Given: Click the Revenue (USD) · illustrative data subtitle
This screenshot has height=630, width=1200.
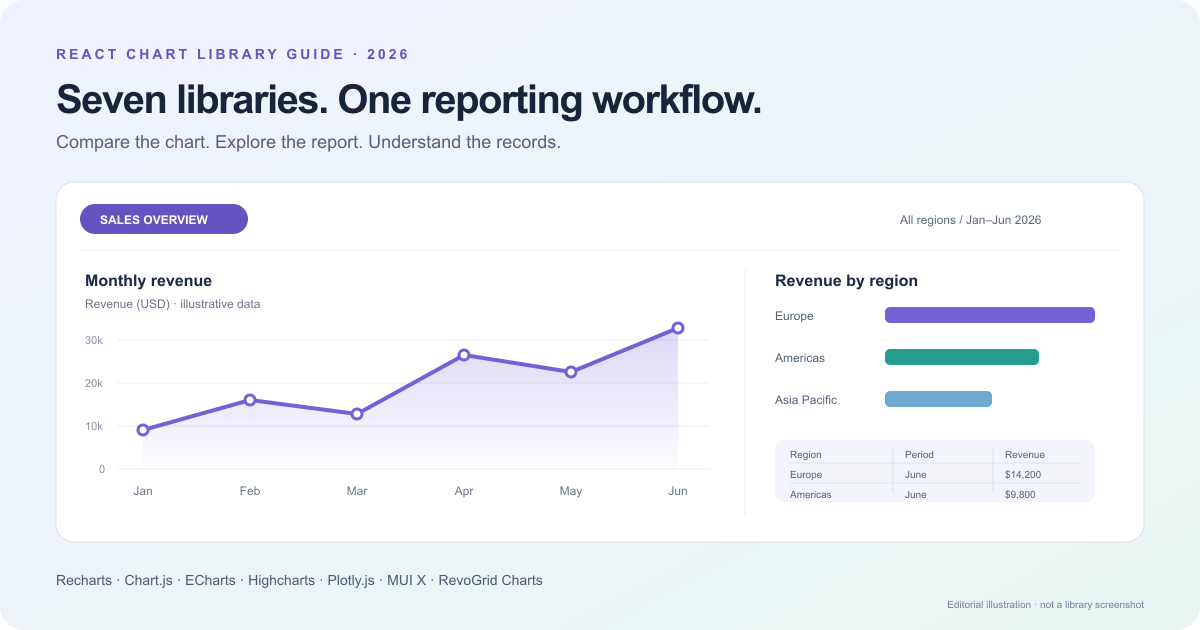Looking at the screenshot, I should tap(172, 304).
